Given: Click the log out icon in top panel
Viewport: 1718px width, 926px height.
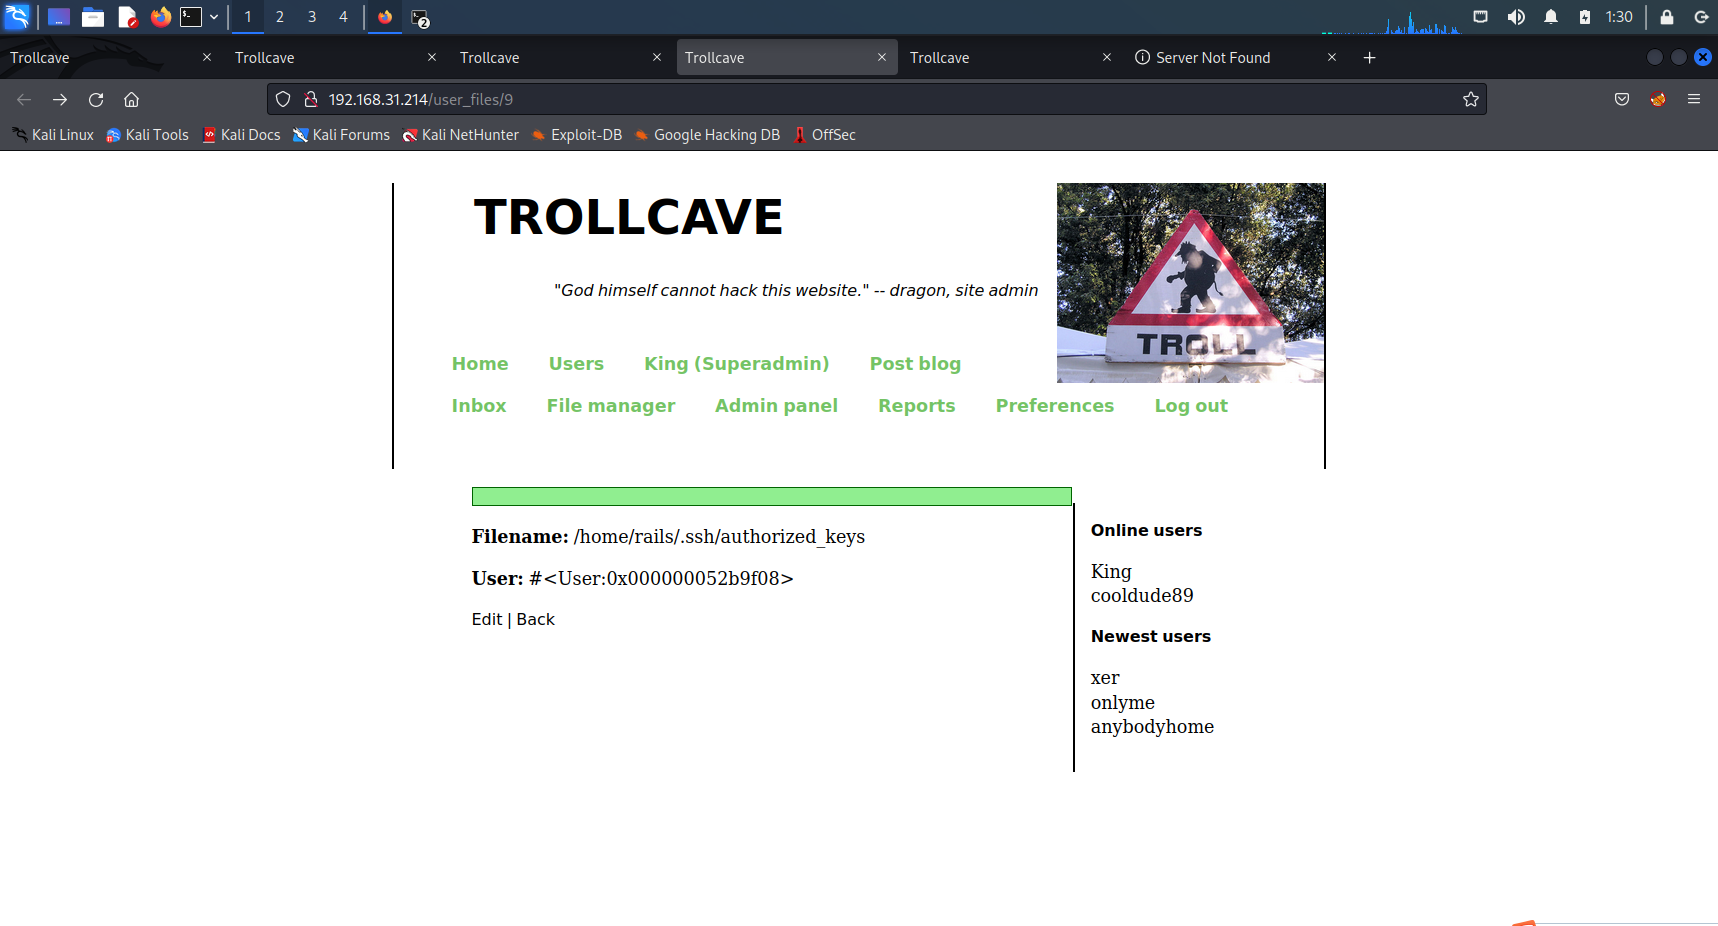Looking at the screenshot, I should coord(1701,17).
